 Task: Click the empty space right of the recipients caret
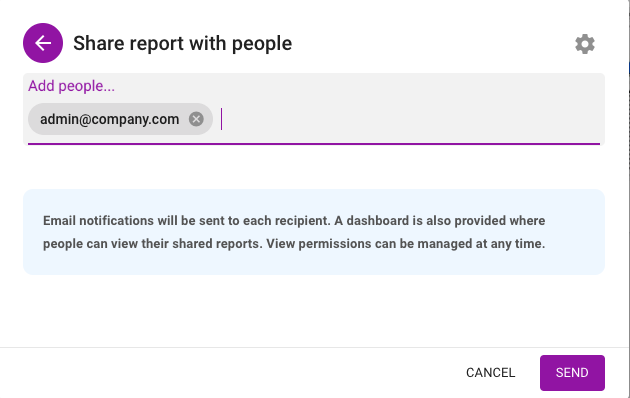tap(410, 119)
